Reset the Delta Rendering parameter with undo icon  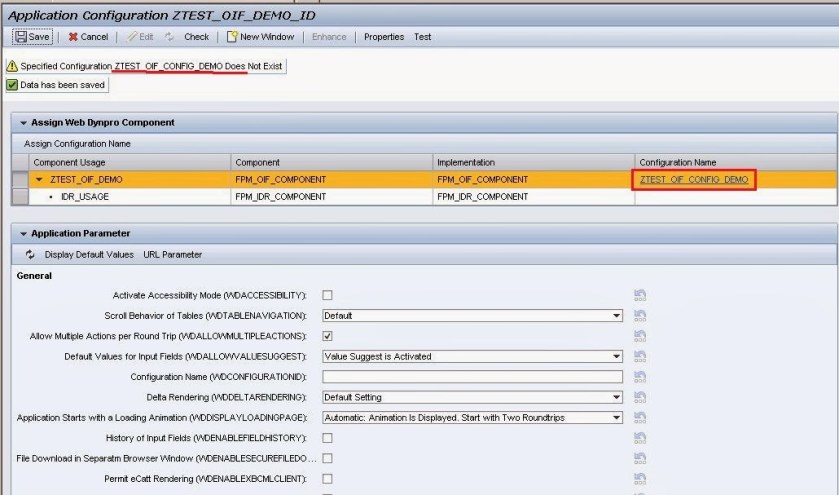point(640,397)
